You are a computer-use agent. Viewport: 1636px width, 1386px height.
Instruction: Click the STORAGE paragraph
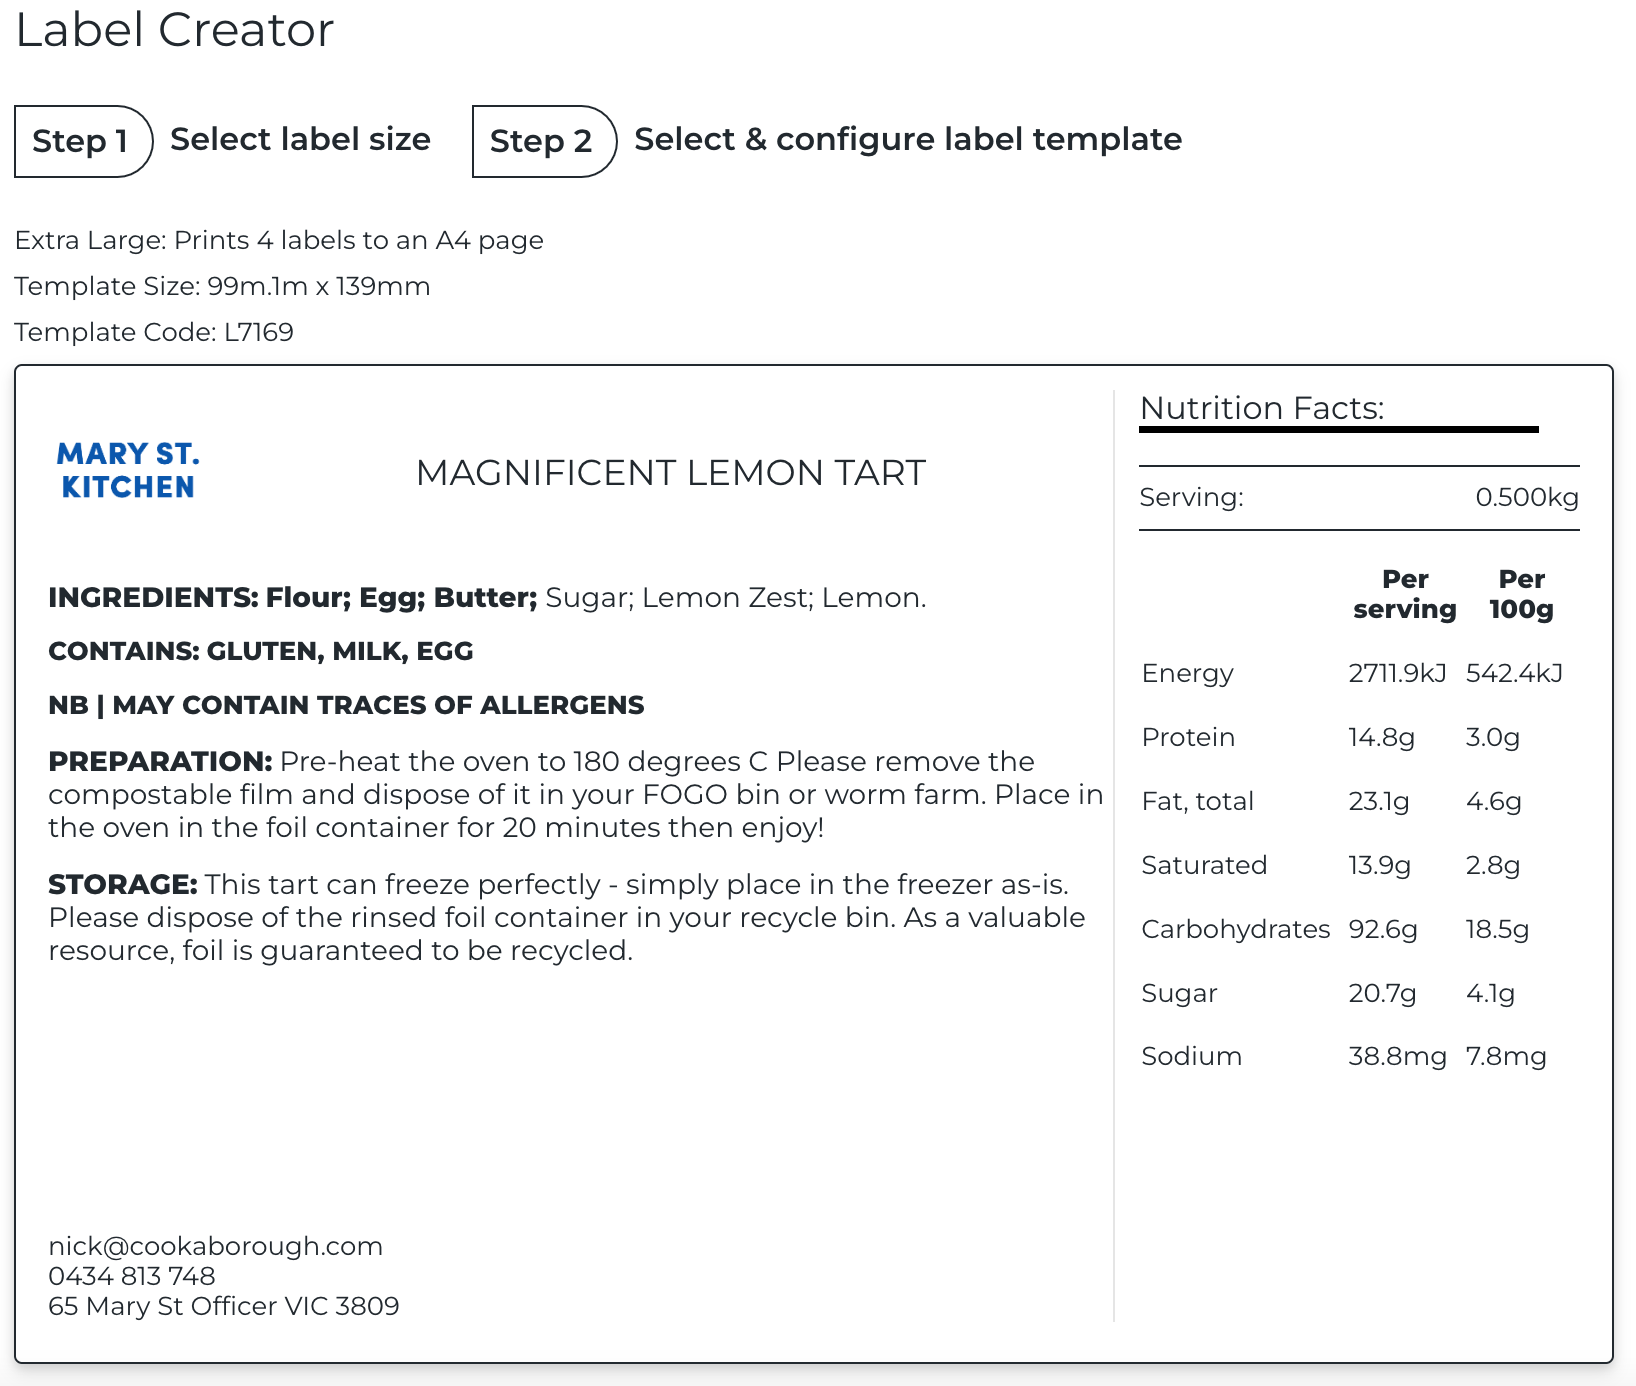point(567,917)
